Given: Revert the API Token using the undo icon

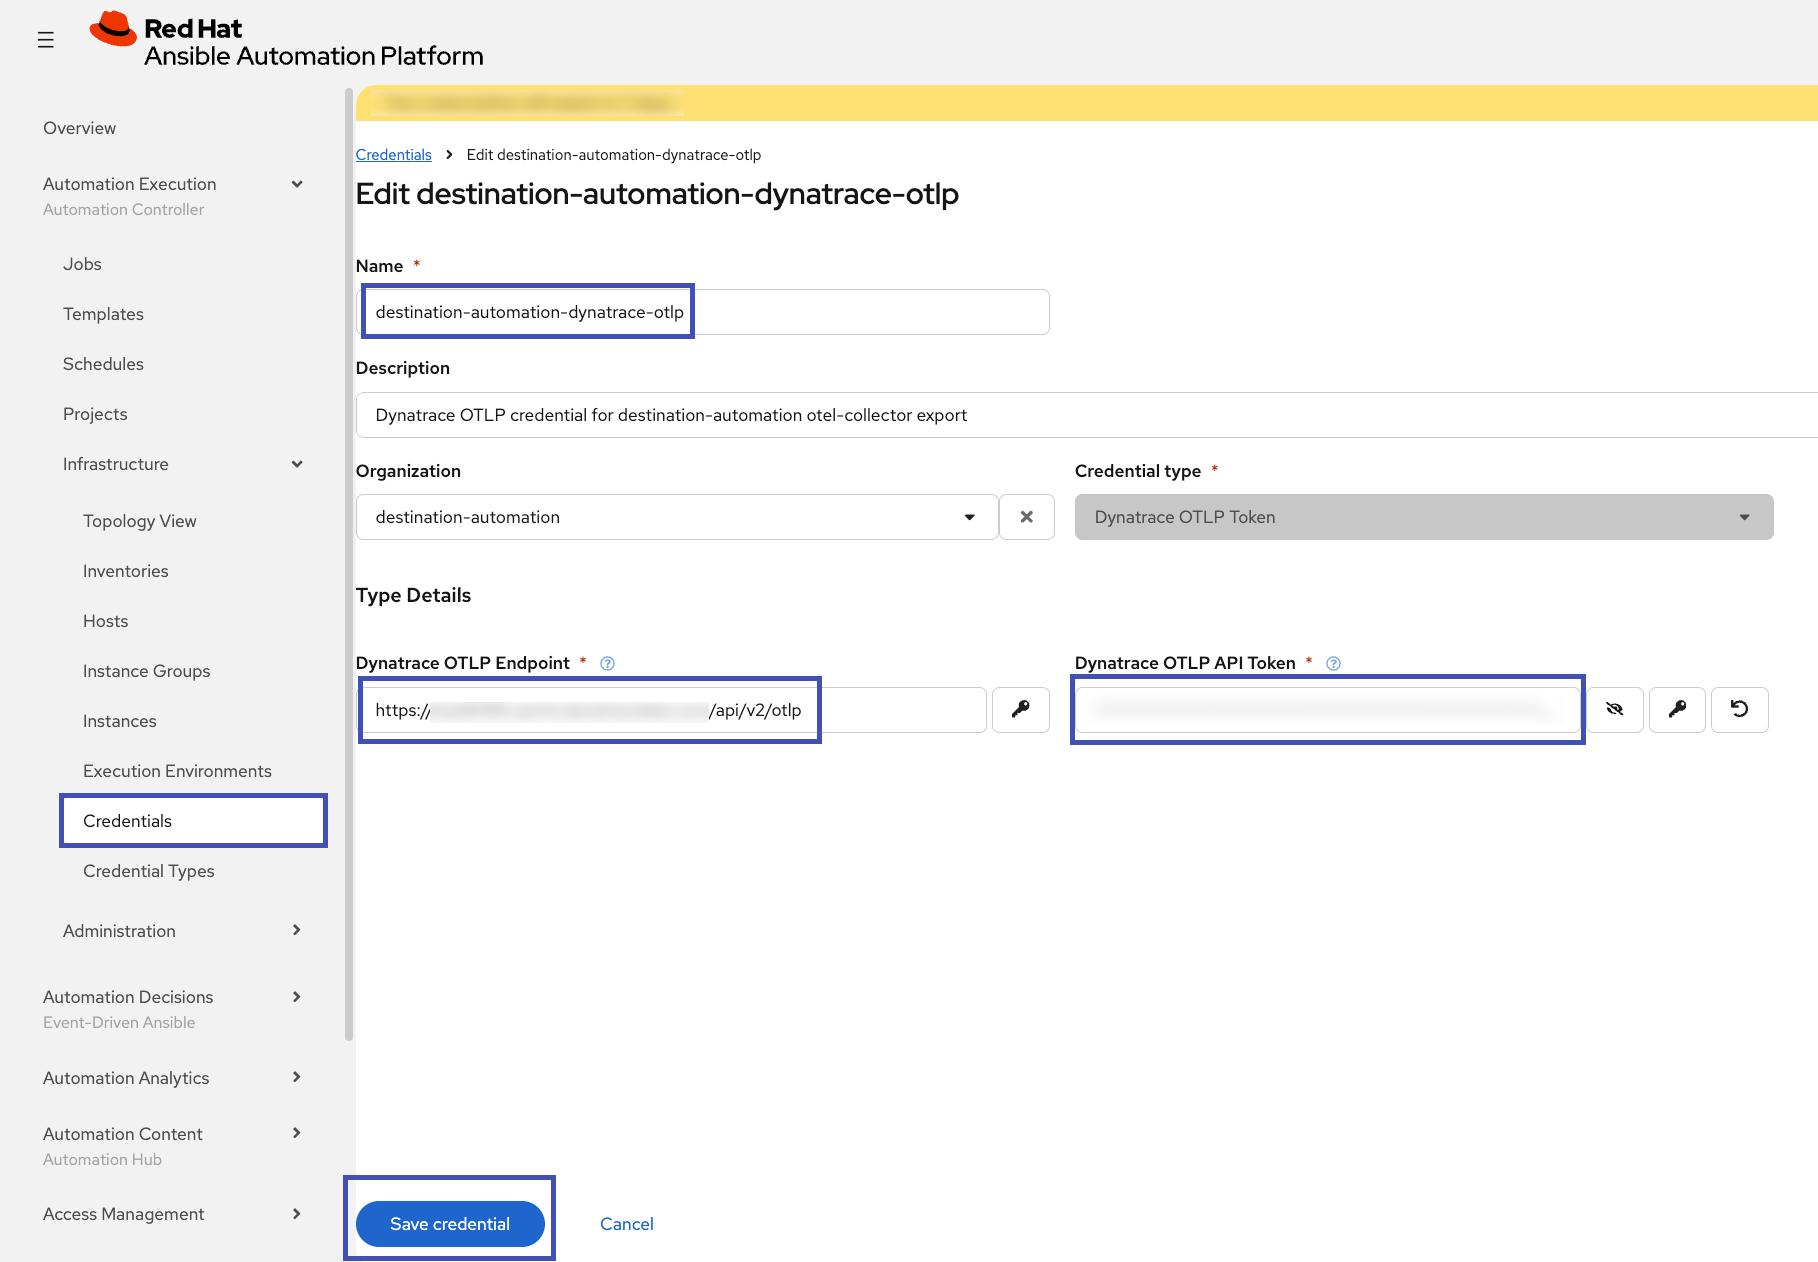Looking at the screenshot, I should 1740,710.
